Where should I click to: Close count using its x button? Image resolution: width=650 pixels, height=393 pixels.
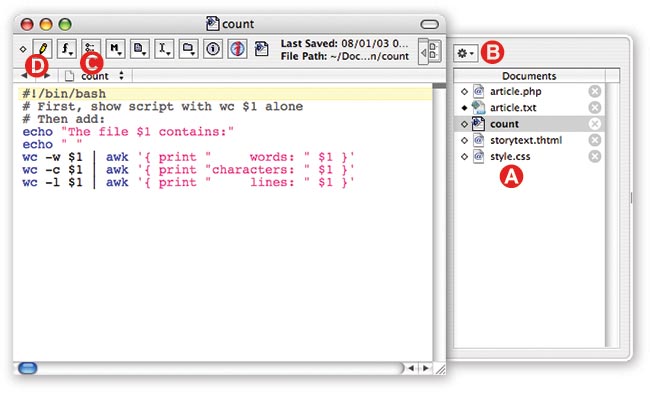pos(594,124)
